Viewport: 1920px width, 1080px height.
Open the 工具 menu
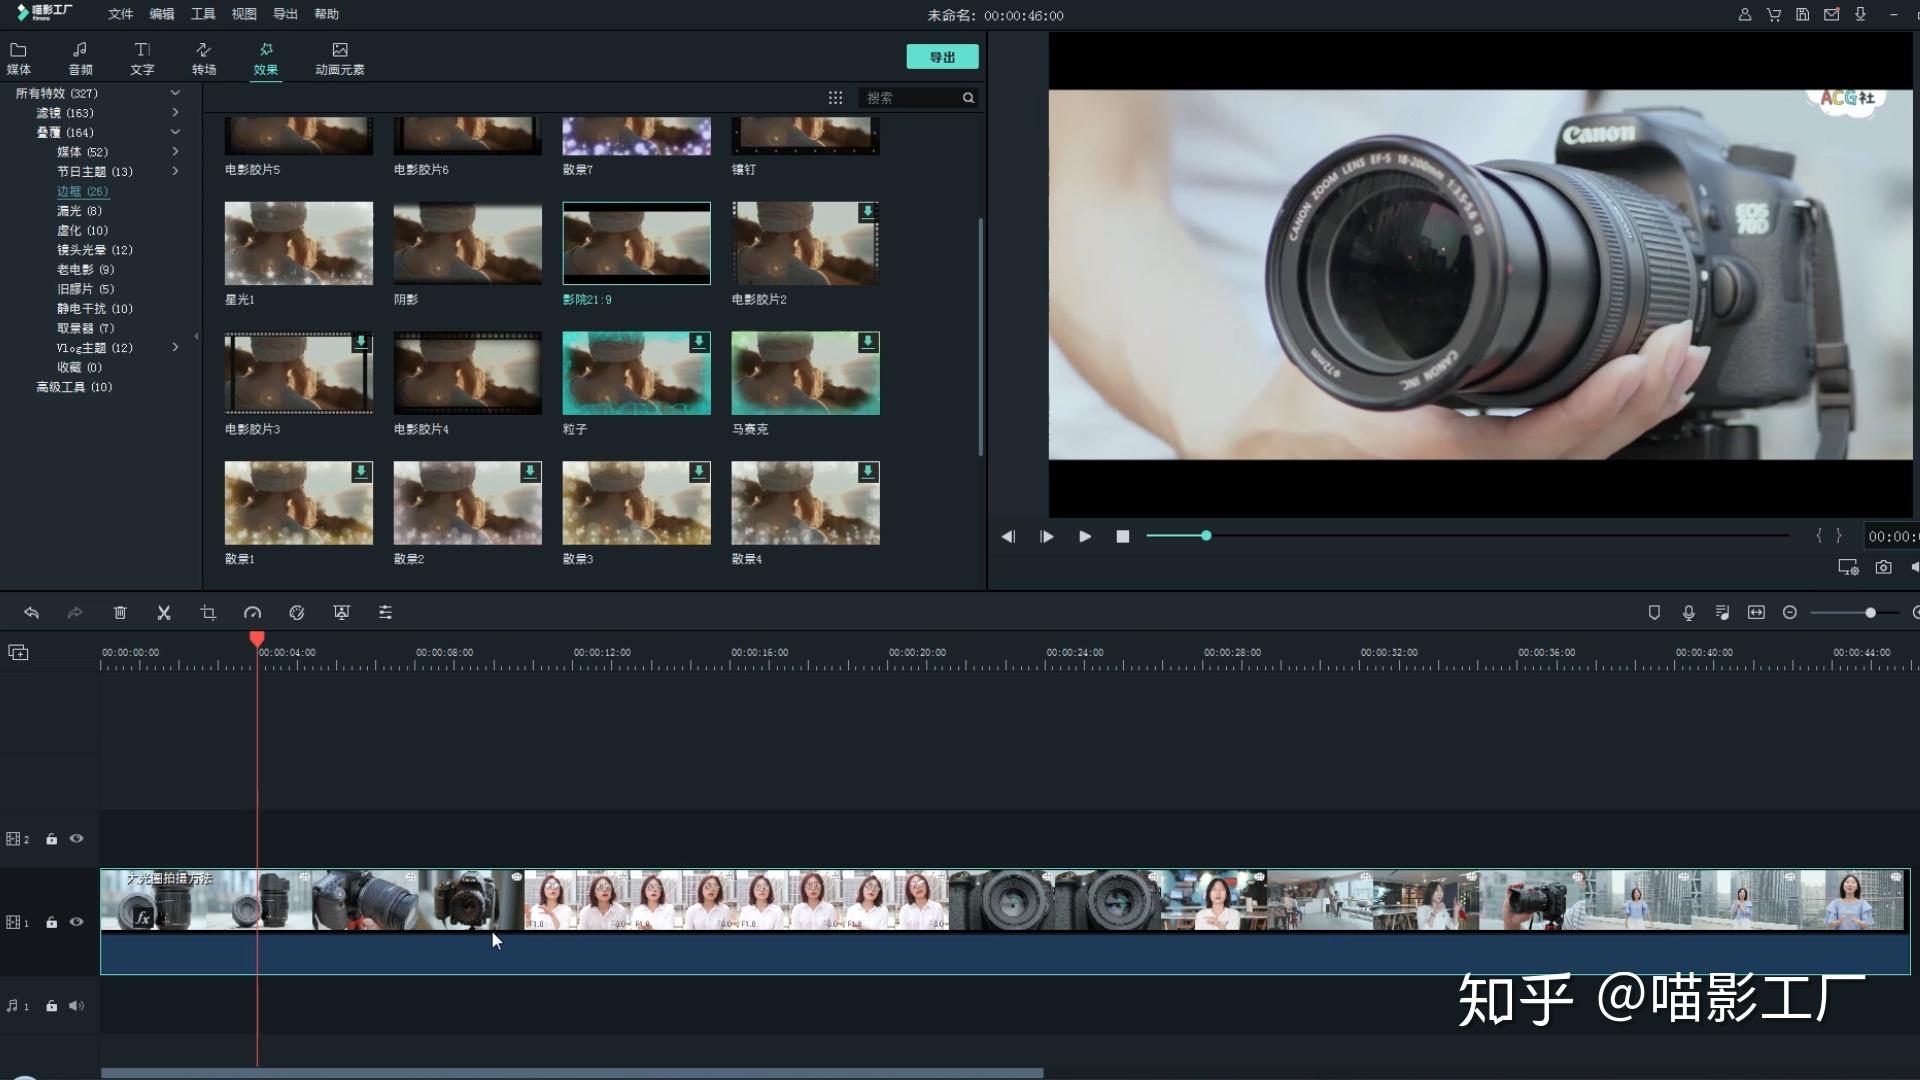tap(203, 14)
